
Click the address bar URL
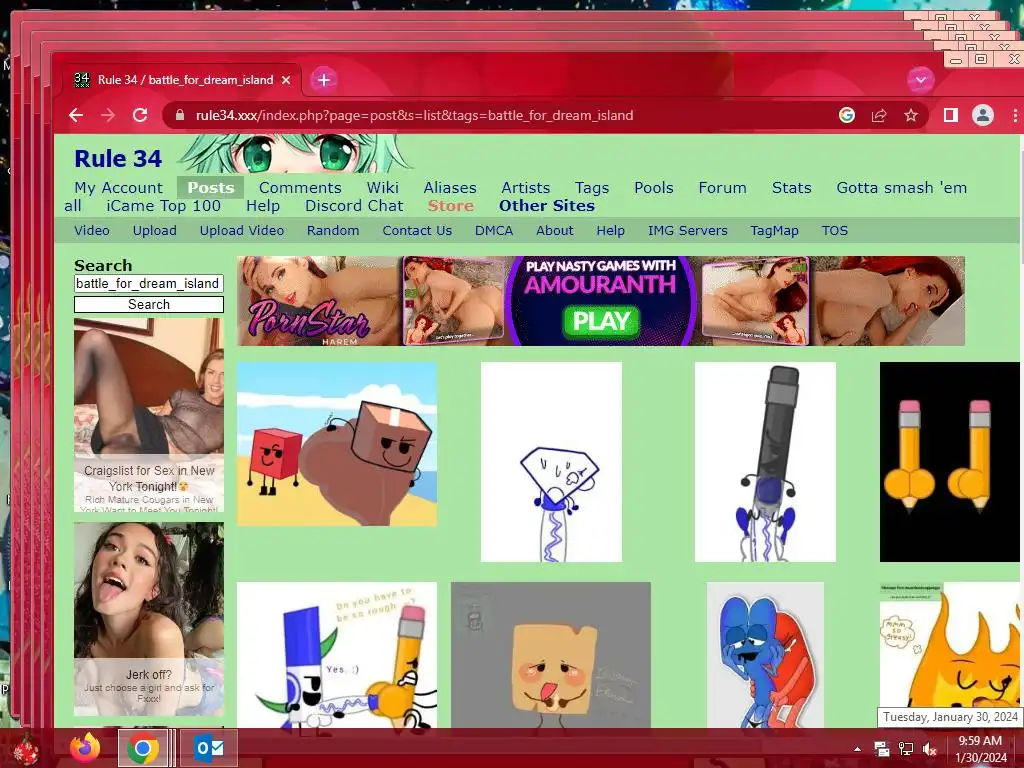pos(414,116)
